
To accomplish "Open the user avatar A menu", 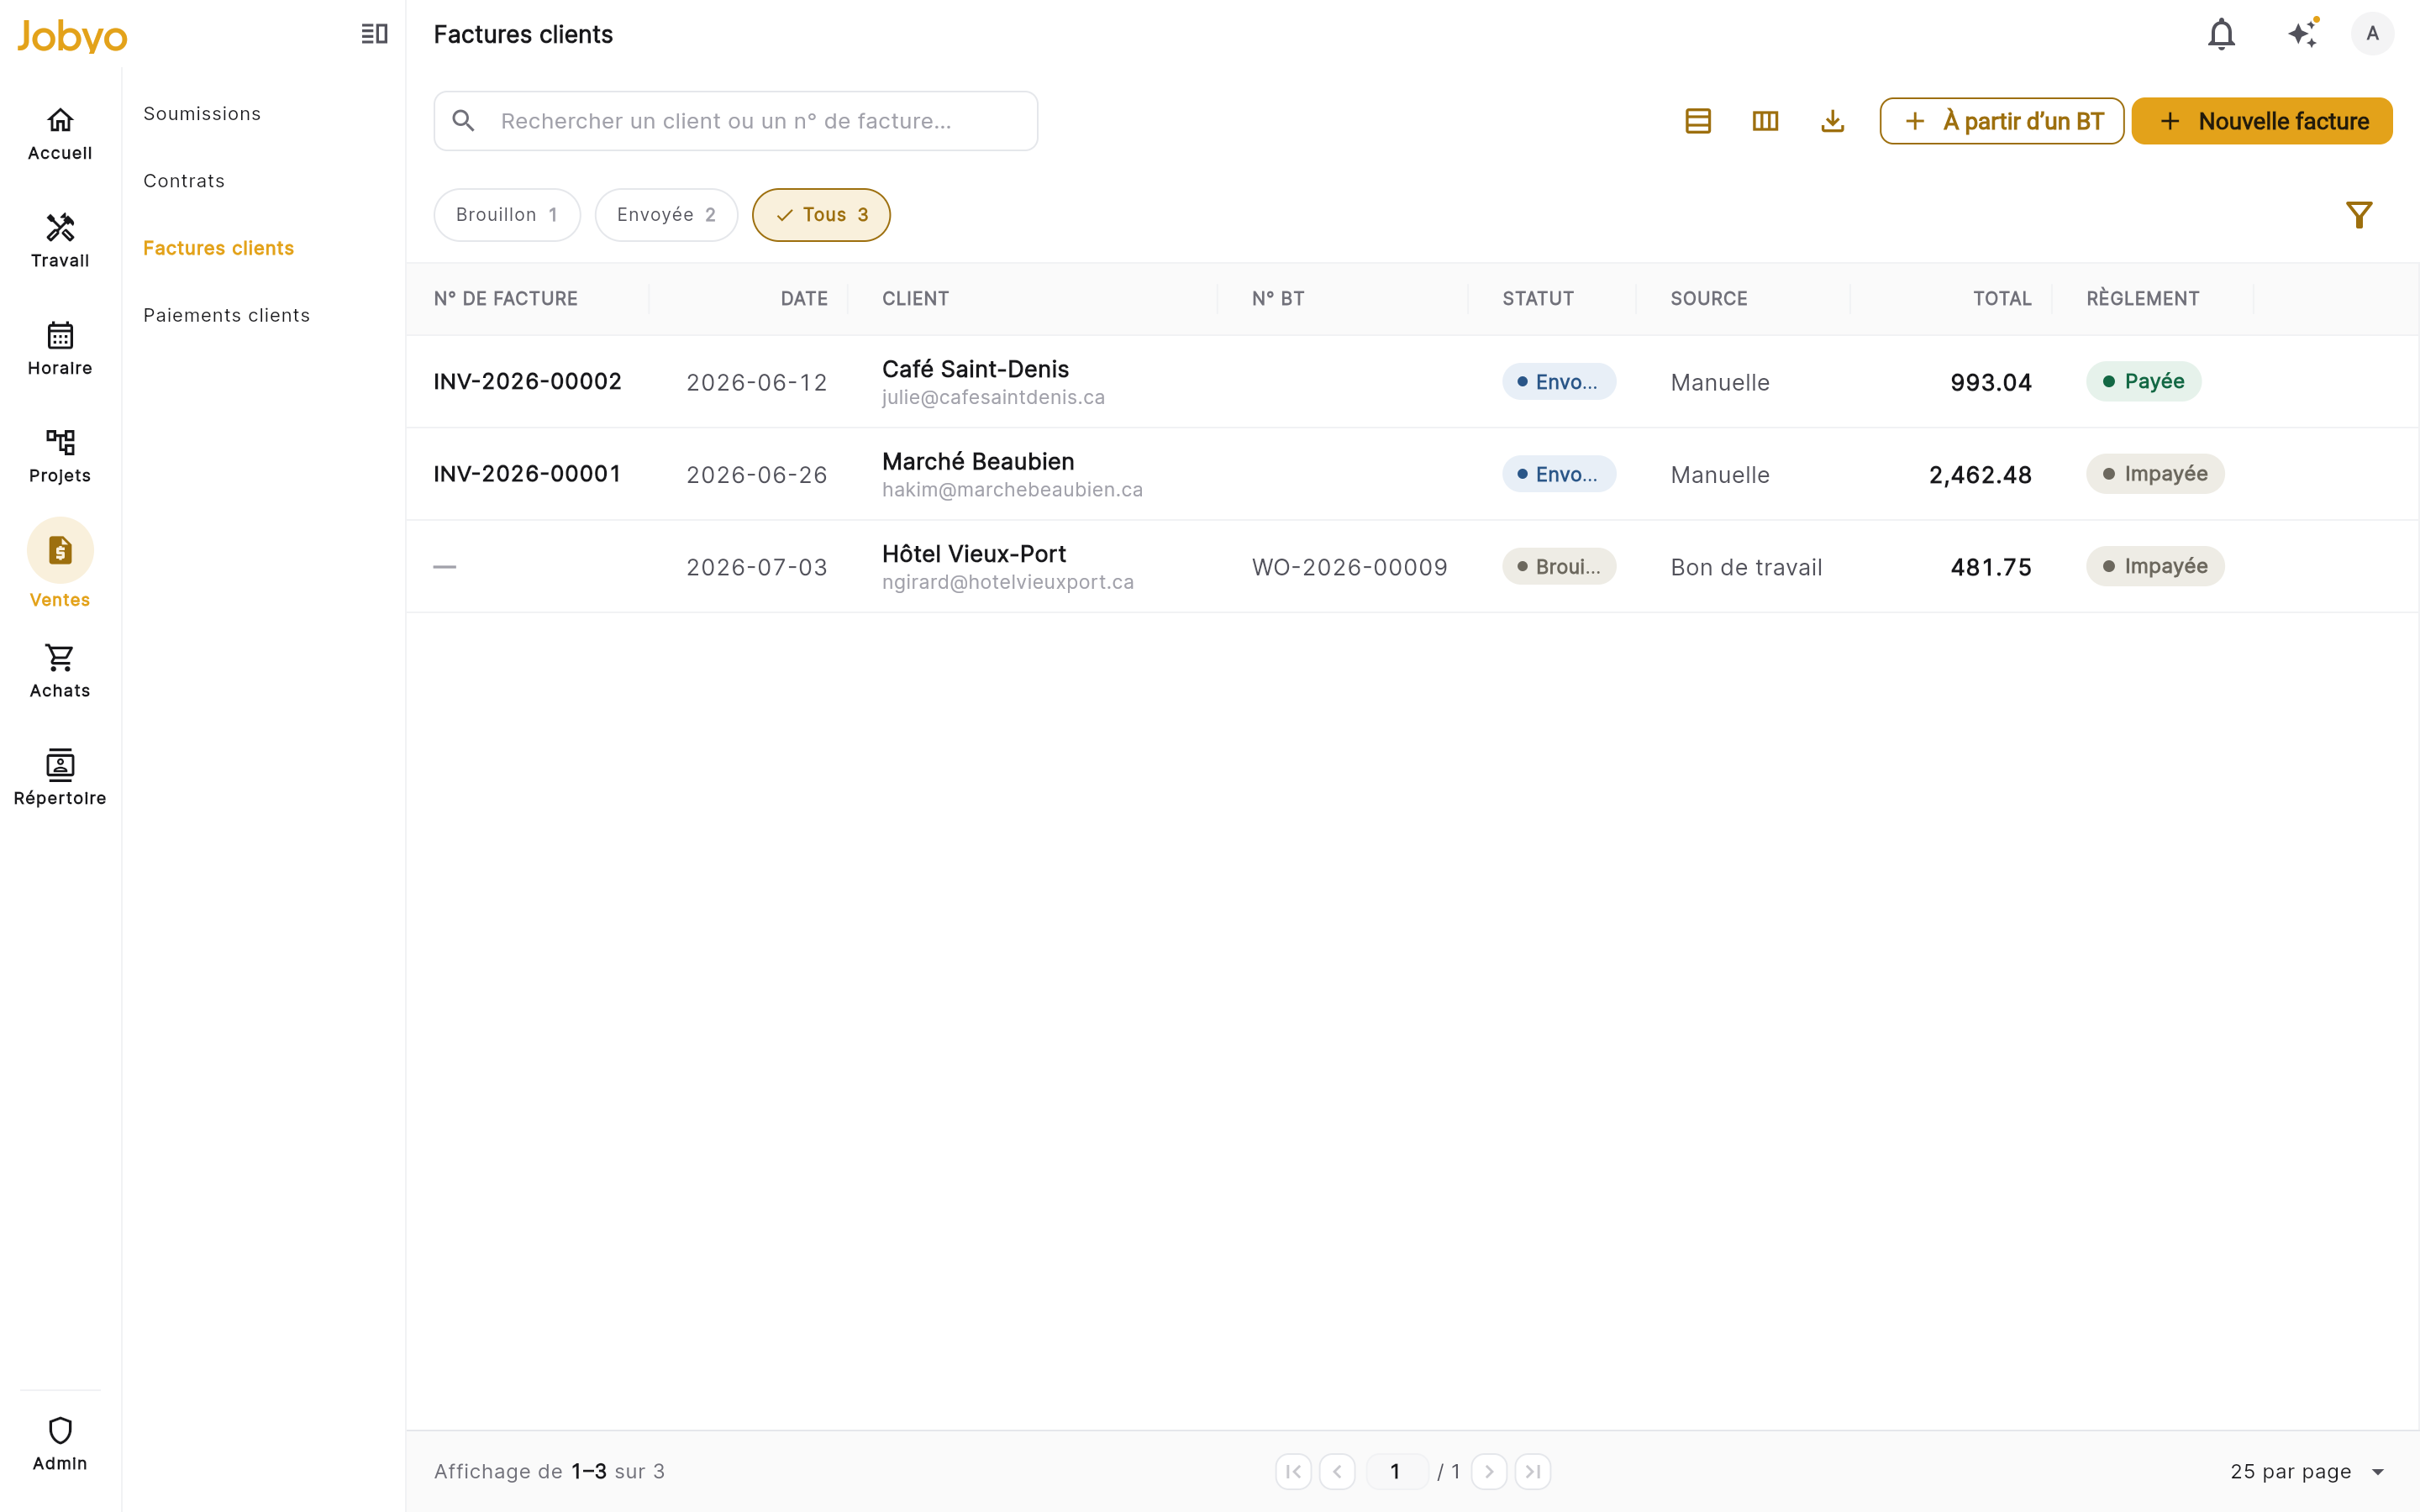I will [2372, 34].
